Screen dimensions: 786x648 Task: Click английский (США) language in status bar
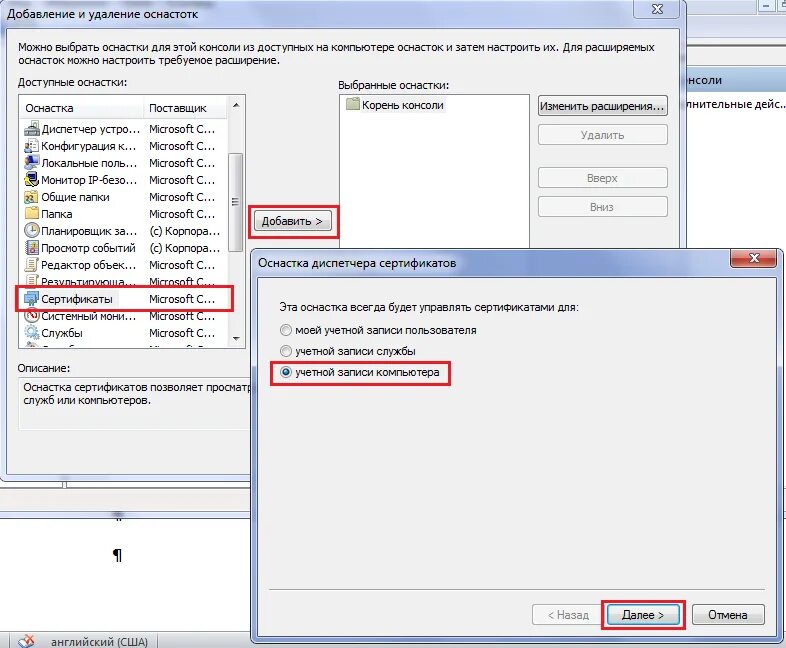point(99,641)
